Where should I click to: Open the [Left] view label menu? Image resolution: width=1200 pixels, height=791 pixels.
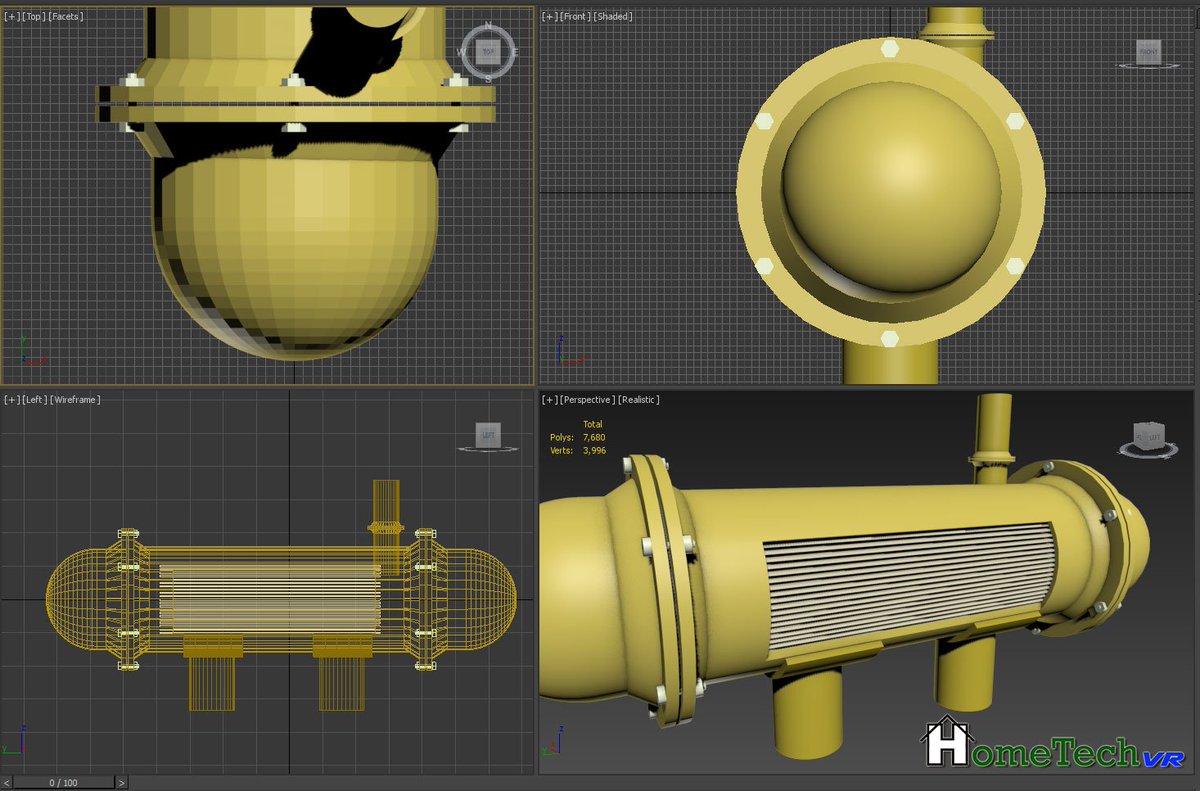click(33, 399)
